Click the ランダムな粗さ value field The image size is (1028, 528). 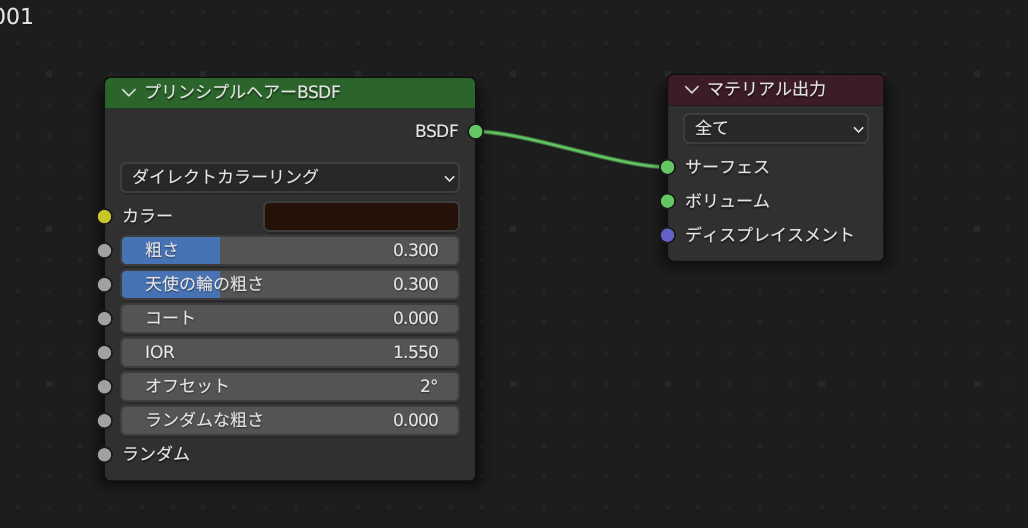point(290,420)
